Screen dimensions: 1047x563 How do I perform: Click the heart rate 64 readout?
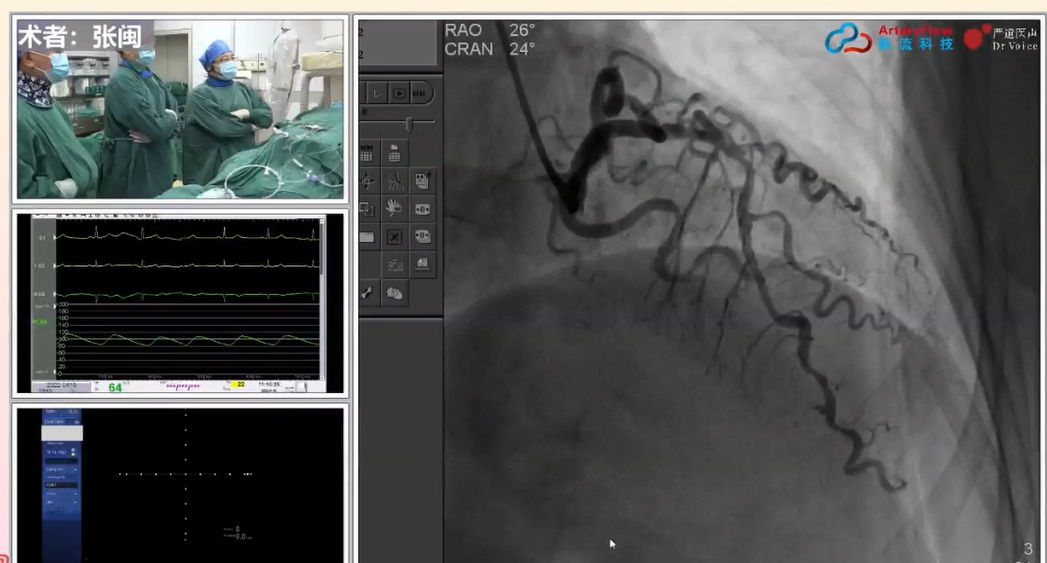tap(115, 387)
